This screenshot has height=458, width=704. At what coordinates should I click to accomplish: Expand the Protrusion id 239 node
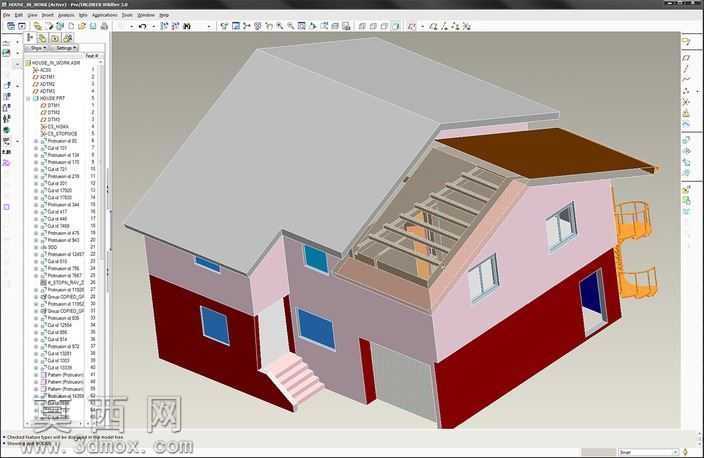coord(36,176)
